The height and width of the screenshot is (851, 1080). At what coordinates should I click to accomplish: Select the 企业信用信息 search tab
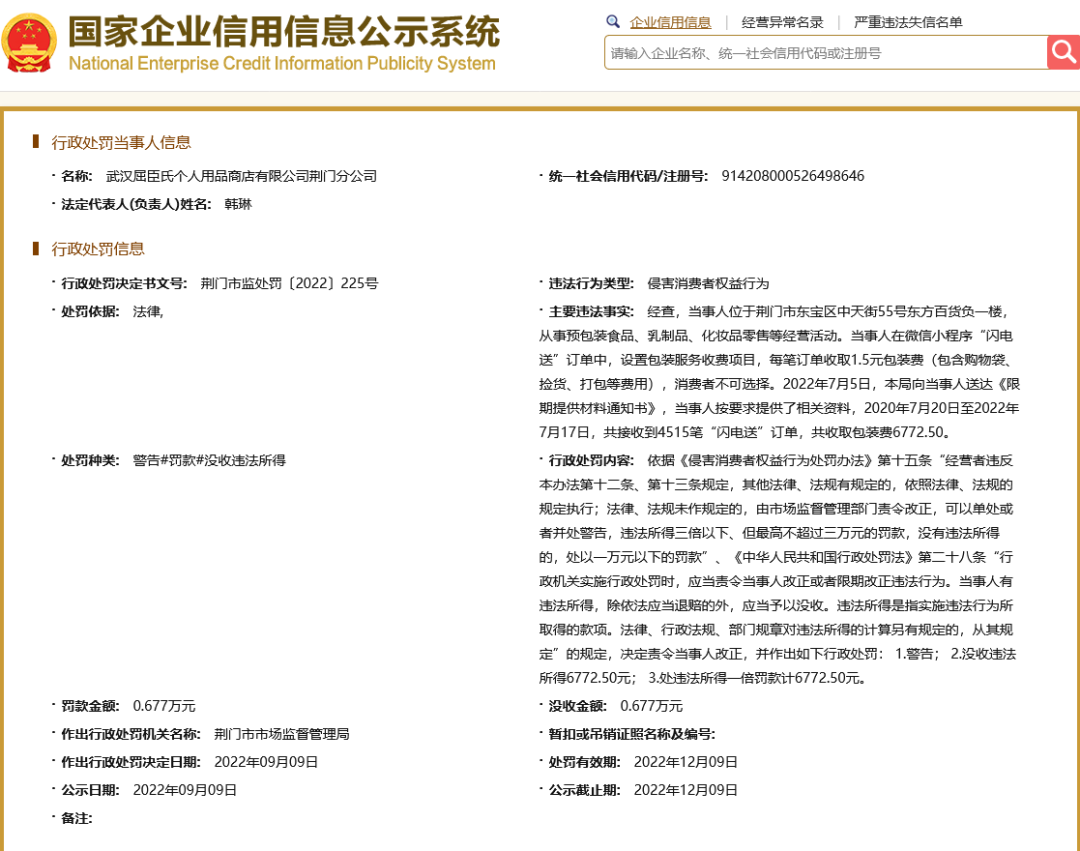[670, 22]
